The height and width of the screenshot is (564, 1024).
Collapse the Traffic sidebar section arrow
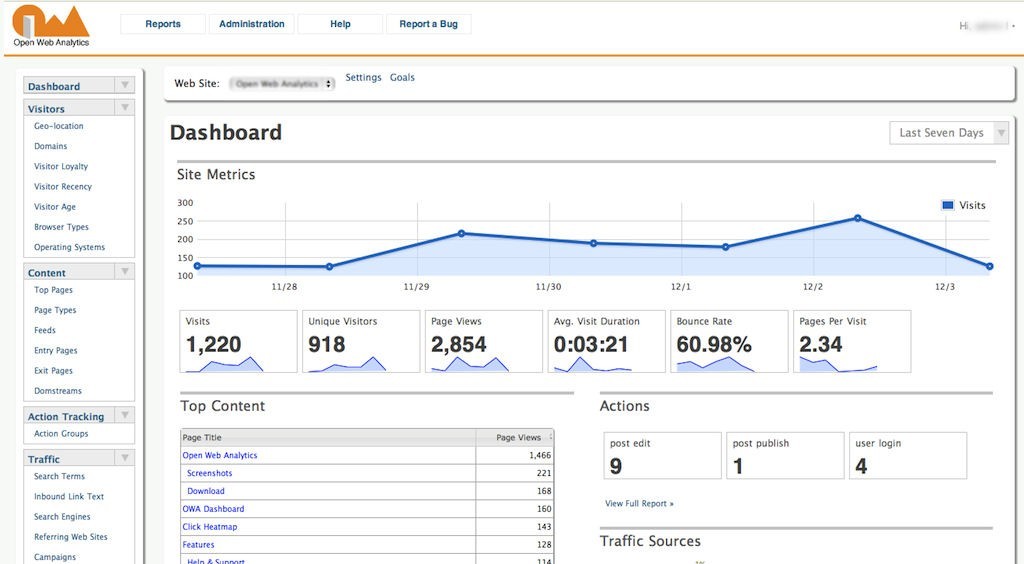tap(124, 459)
